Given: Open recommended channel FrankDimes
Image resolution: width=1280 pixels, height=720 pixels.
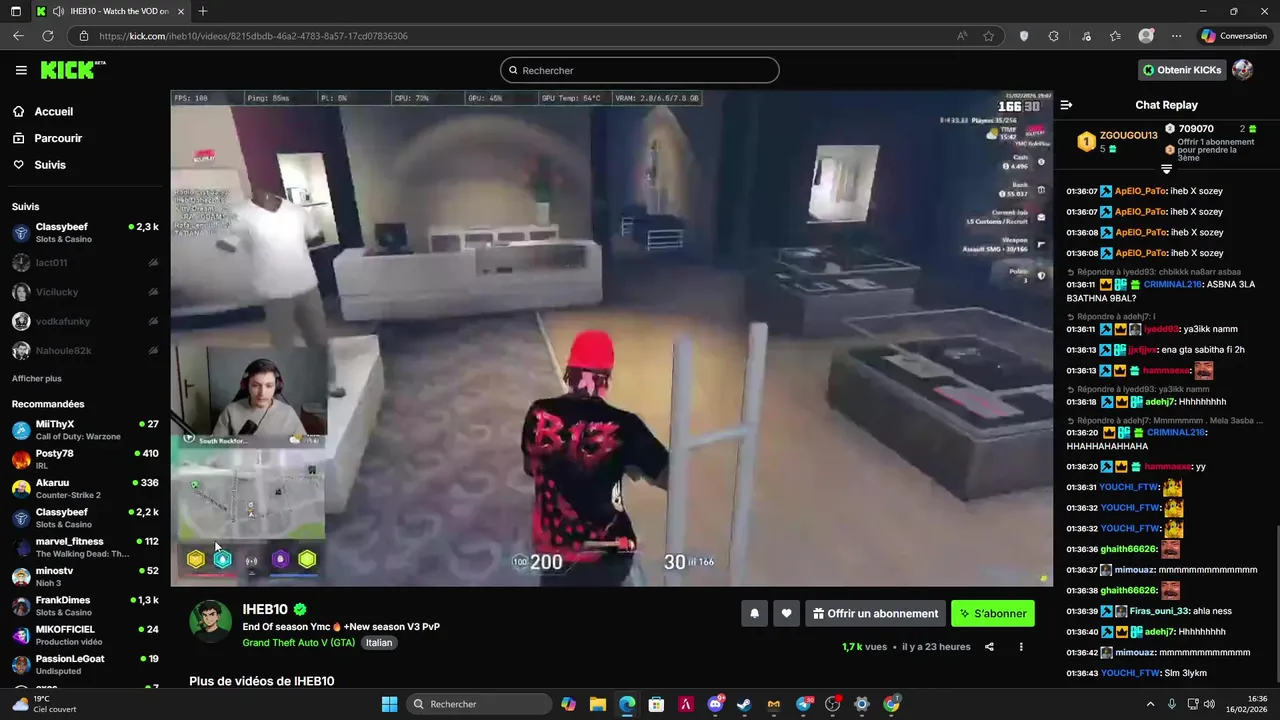Looking at the screenshot, I should point(85,606).
